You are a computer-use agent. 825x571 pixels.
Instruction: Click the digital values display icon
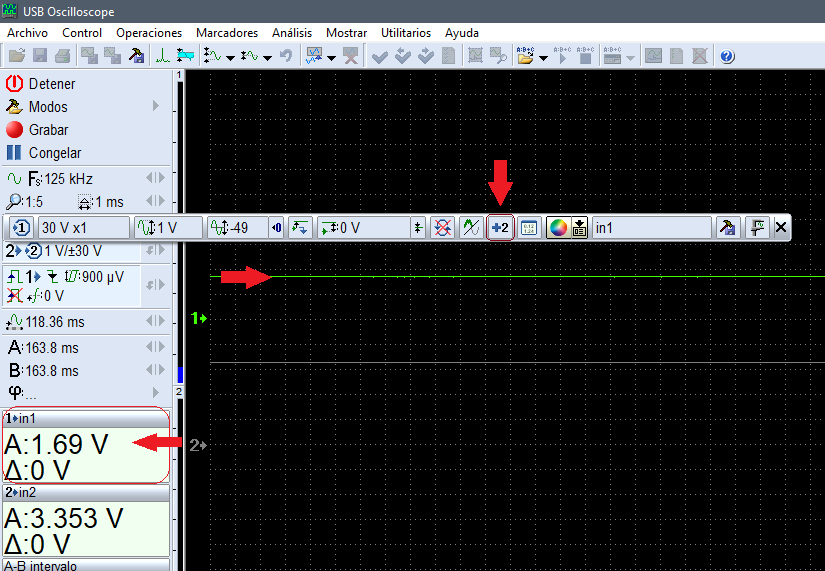(x=529, y=228)
